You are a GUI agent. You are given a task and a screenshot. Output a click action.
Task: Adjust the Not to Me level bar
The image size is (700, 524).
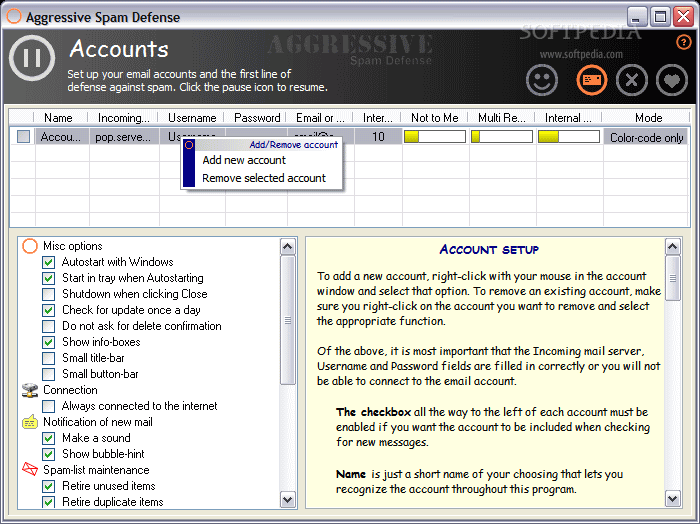[435, 137]
